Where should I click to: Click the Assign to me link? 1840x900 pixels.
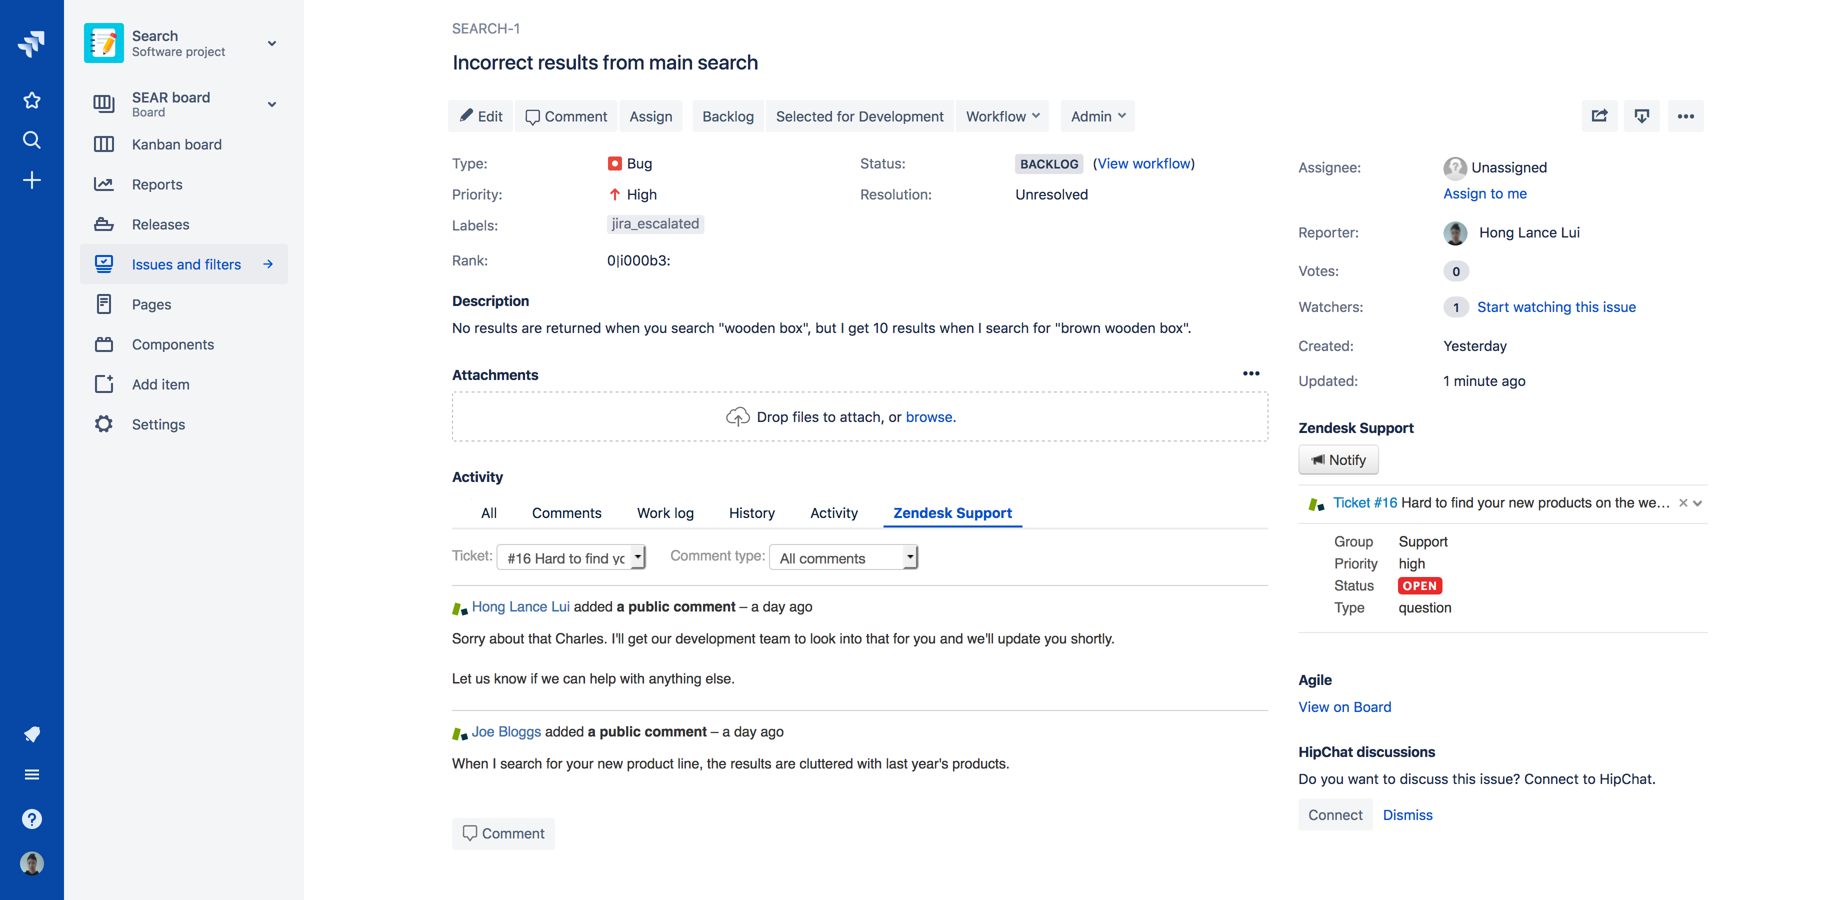pos(1485,193)
